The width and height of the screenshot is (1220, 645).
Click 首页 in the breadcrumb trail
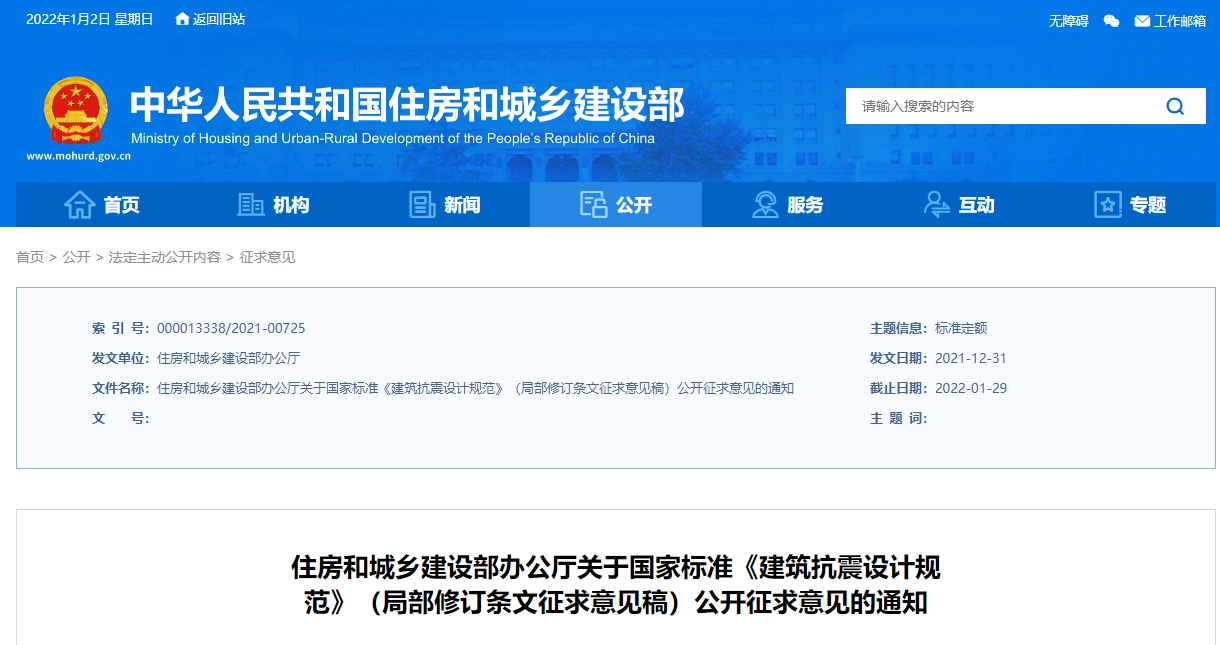pyautogui.click(x=30, y=257)
